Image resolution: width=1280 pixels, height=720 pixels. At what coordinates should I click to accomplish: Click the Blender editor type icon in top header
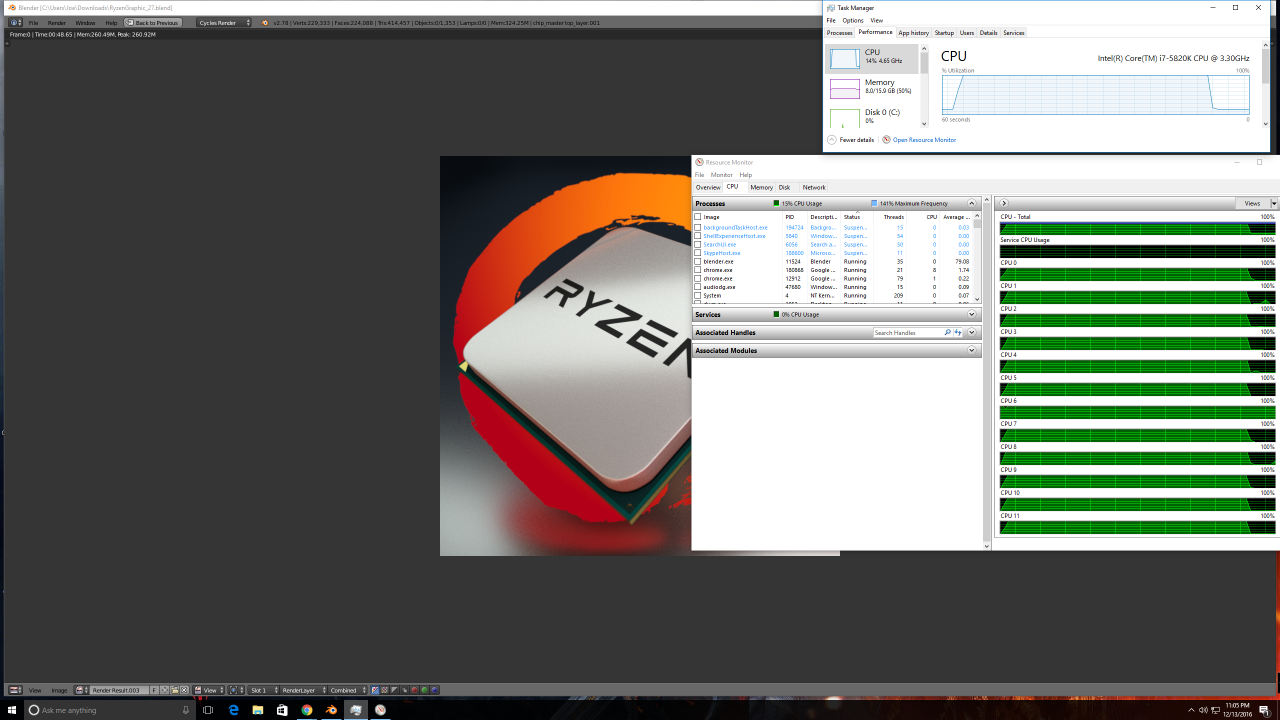pyautogui.click(x=15, y=22)
